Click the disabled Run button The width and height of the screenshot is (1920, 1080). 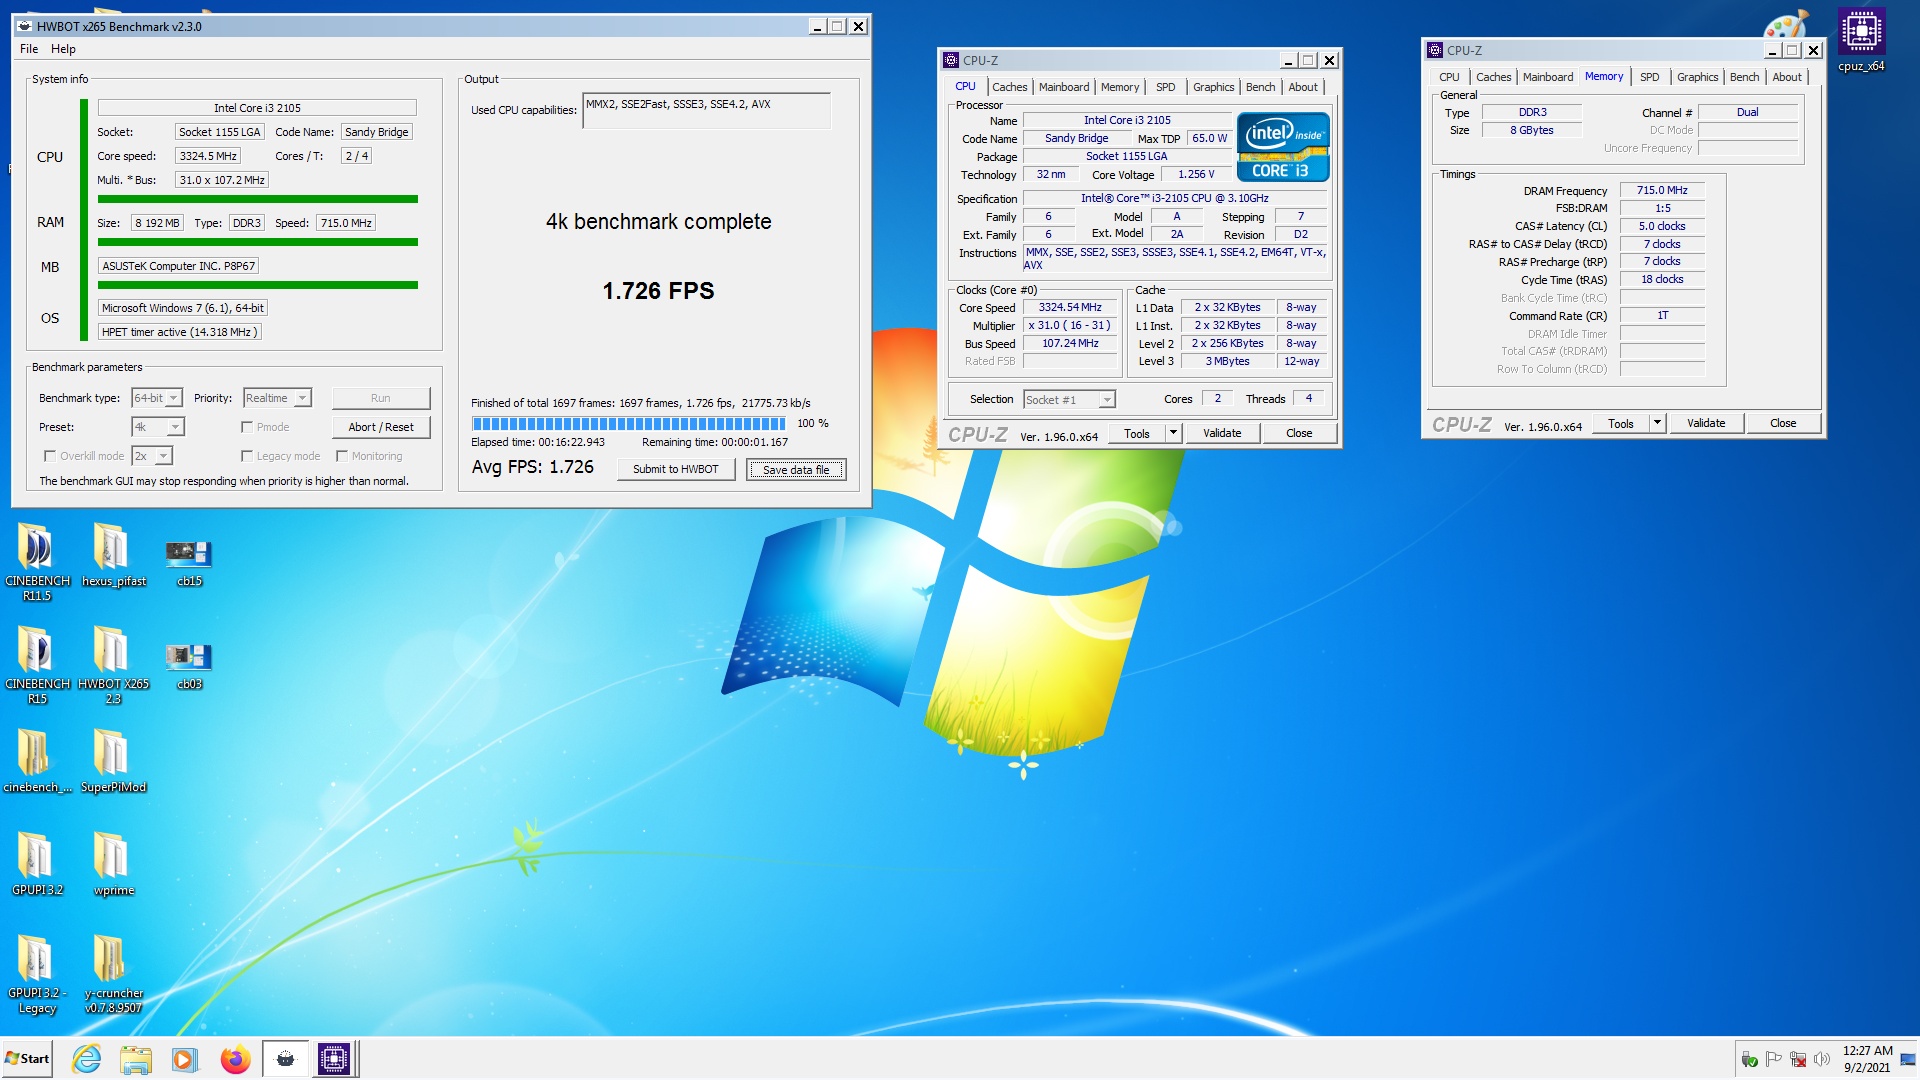[x=381, y=398]
